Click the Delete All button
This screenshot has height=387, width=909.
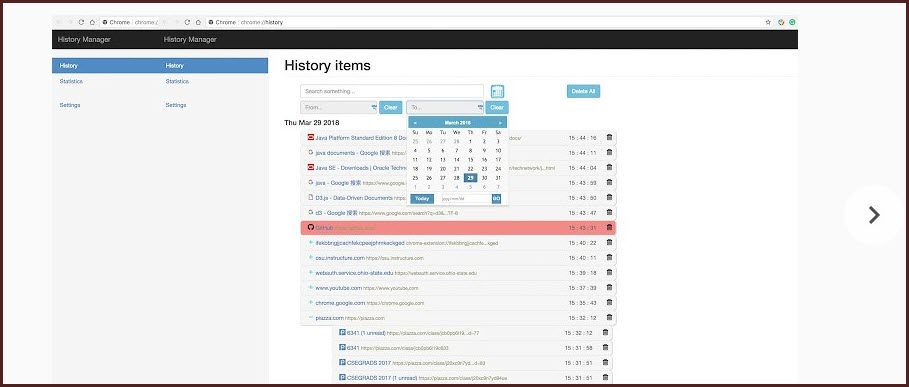click(583, 92)
